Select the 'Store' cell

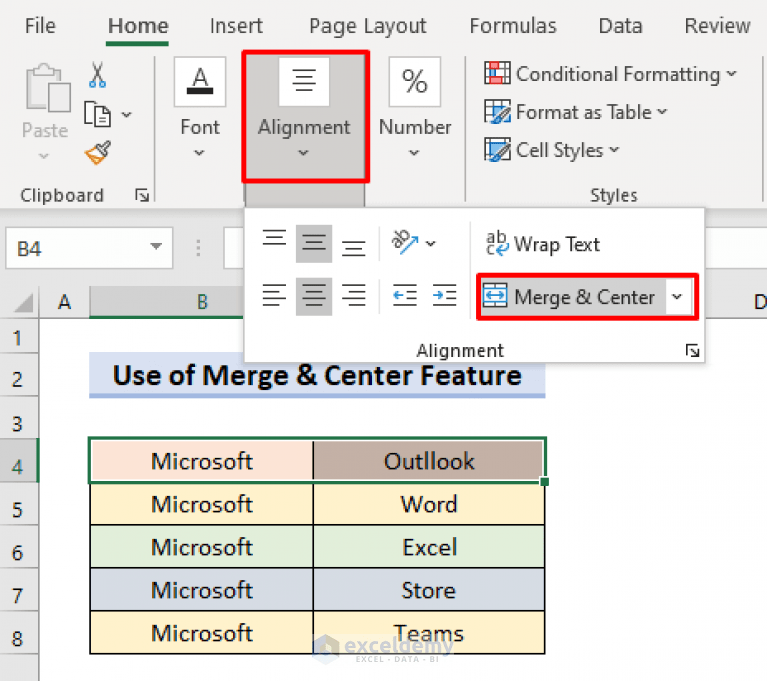click(x=429, y=590)
